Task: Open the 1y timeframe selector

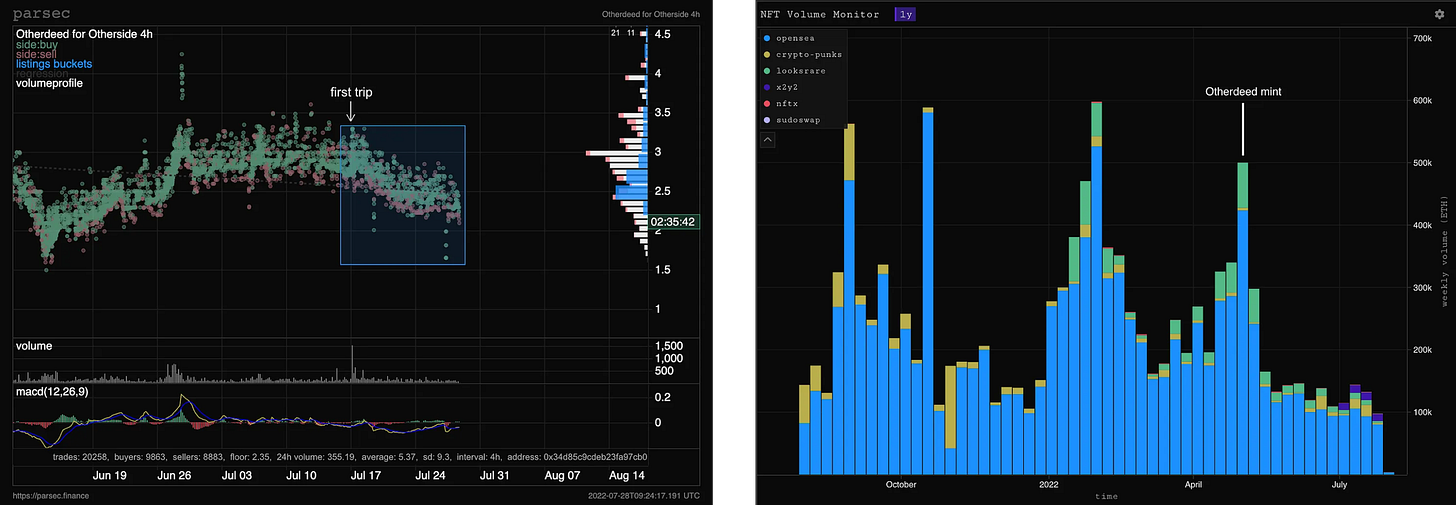Action: click(904, 14)
